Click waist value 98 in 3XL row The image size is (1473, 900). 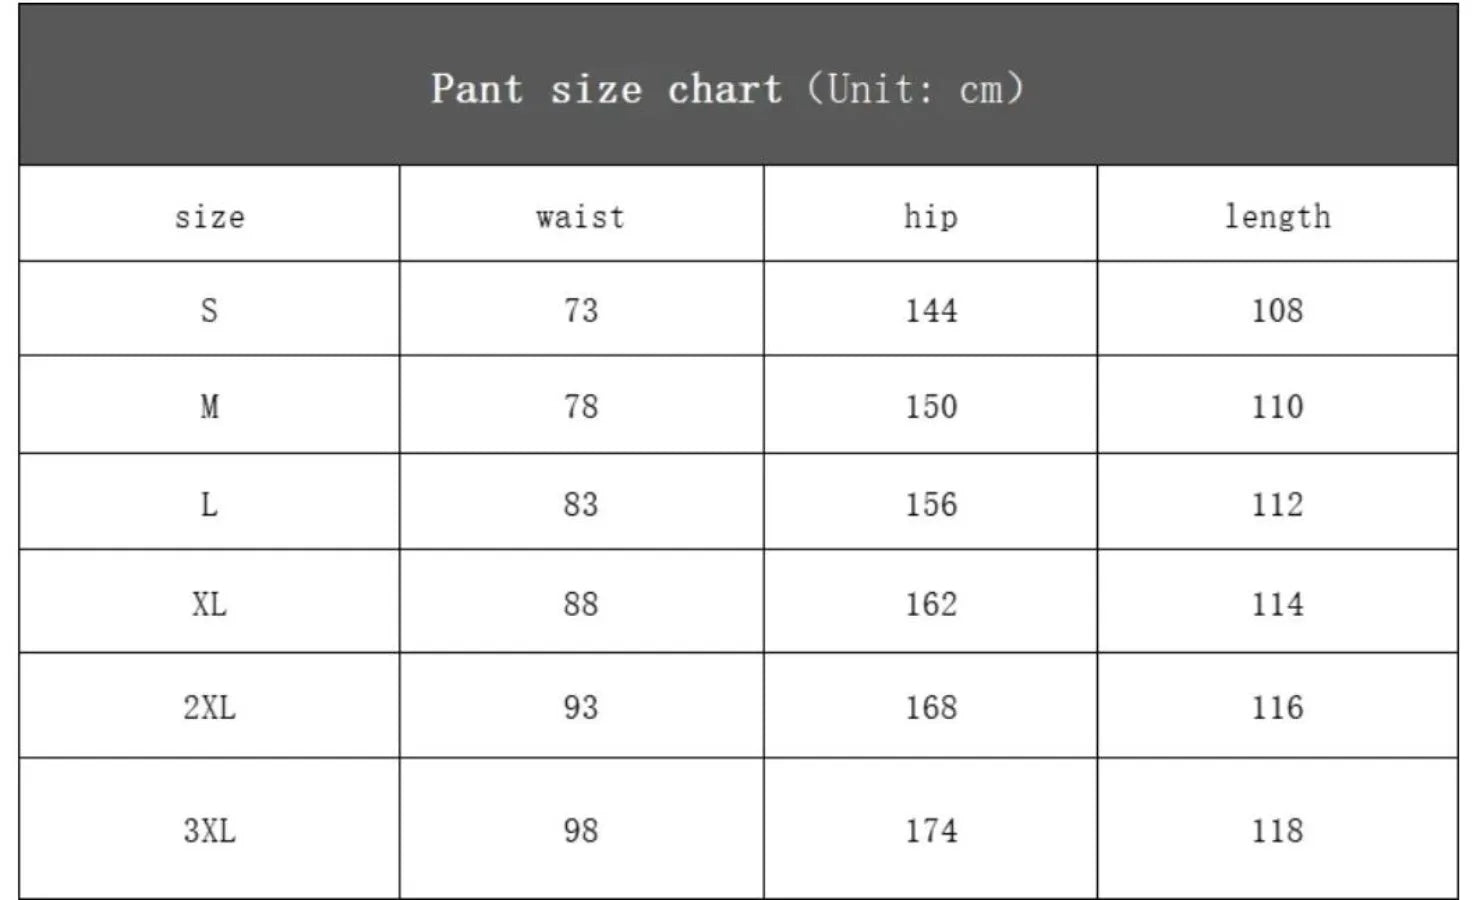pyautogui.click(x=580, y=830)
